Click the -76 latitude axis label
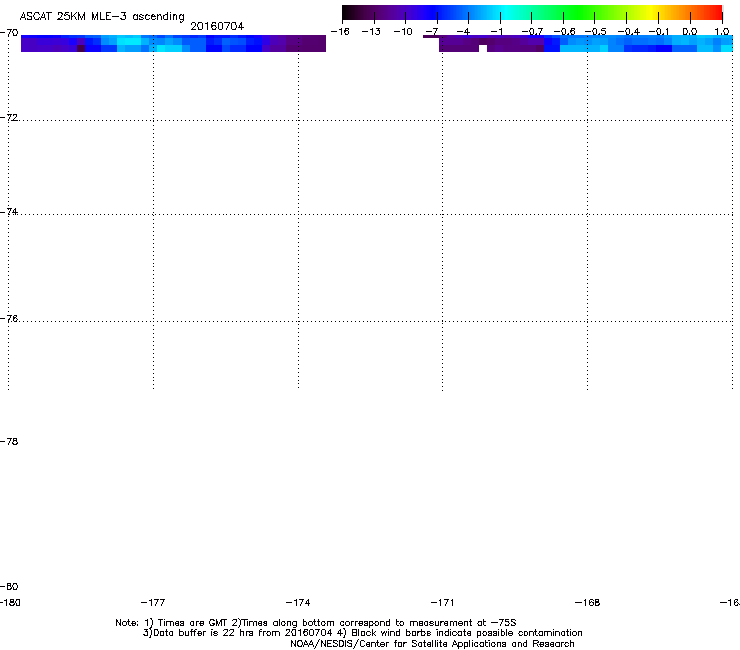This screenshot has width=740, height=650. (9, 319)
